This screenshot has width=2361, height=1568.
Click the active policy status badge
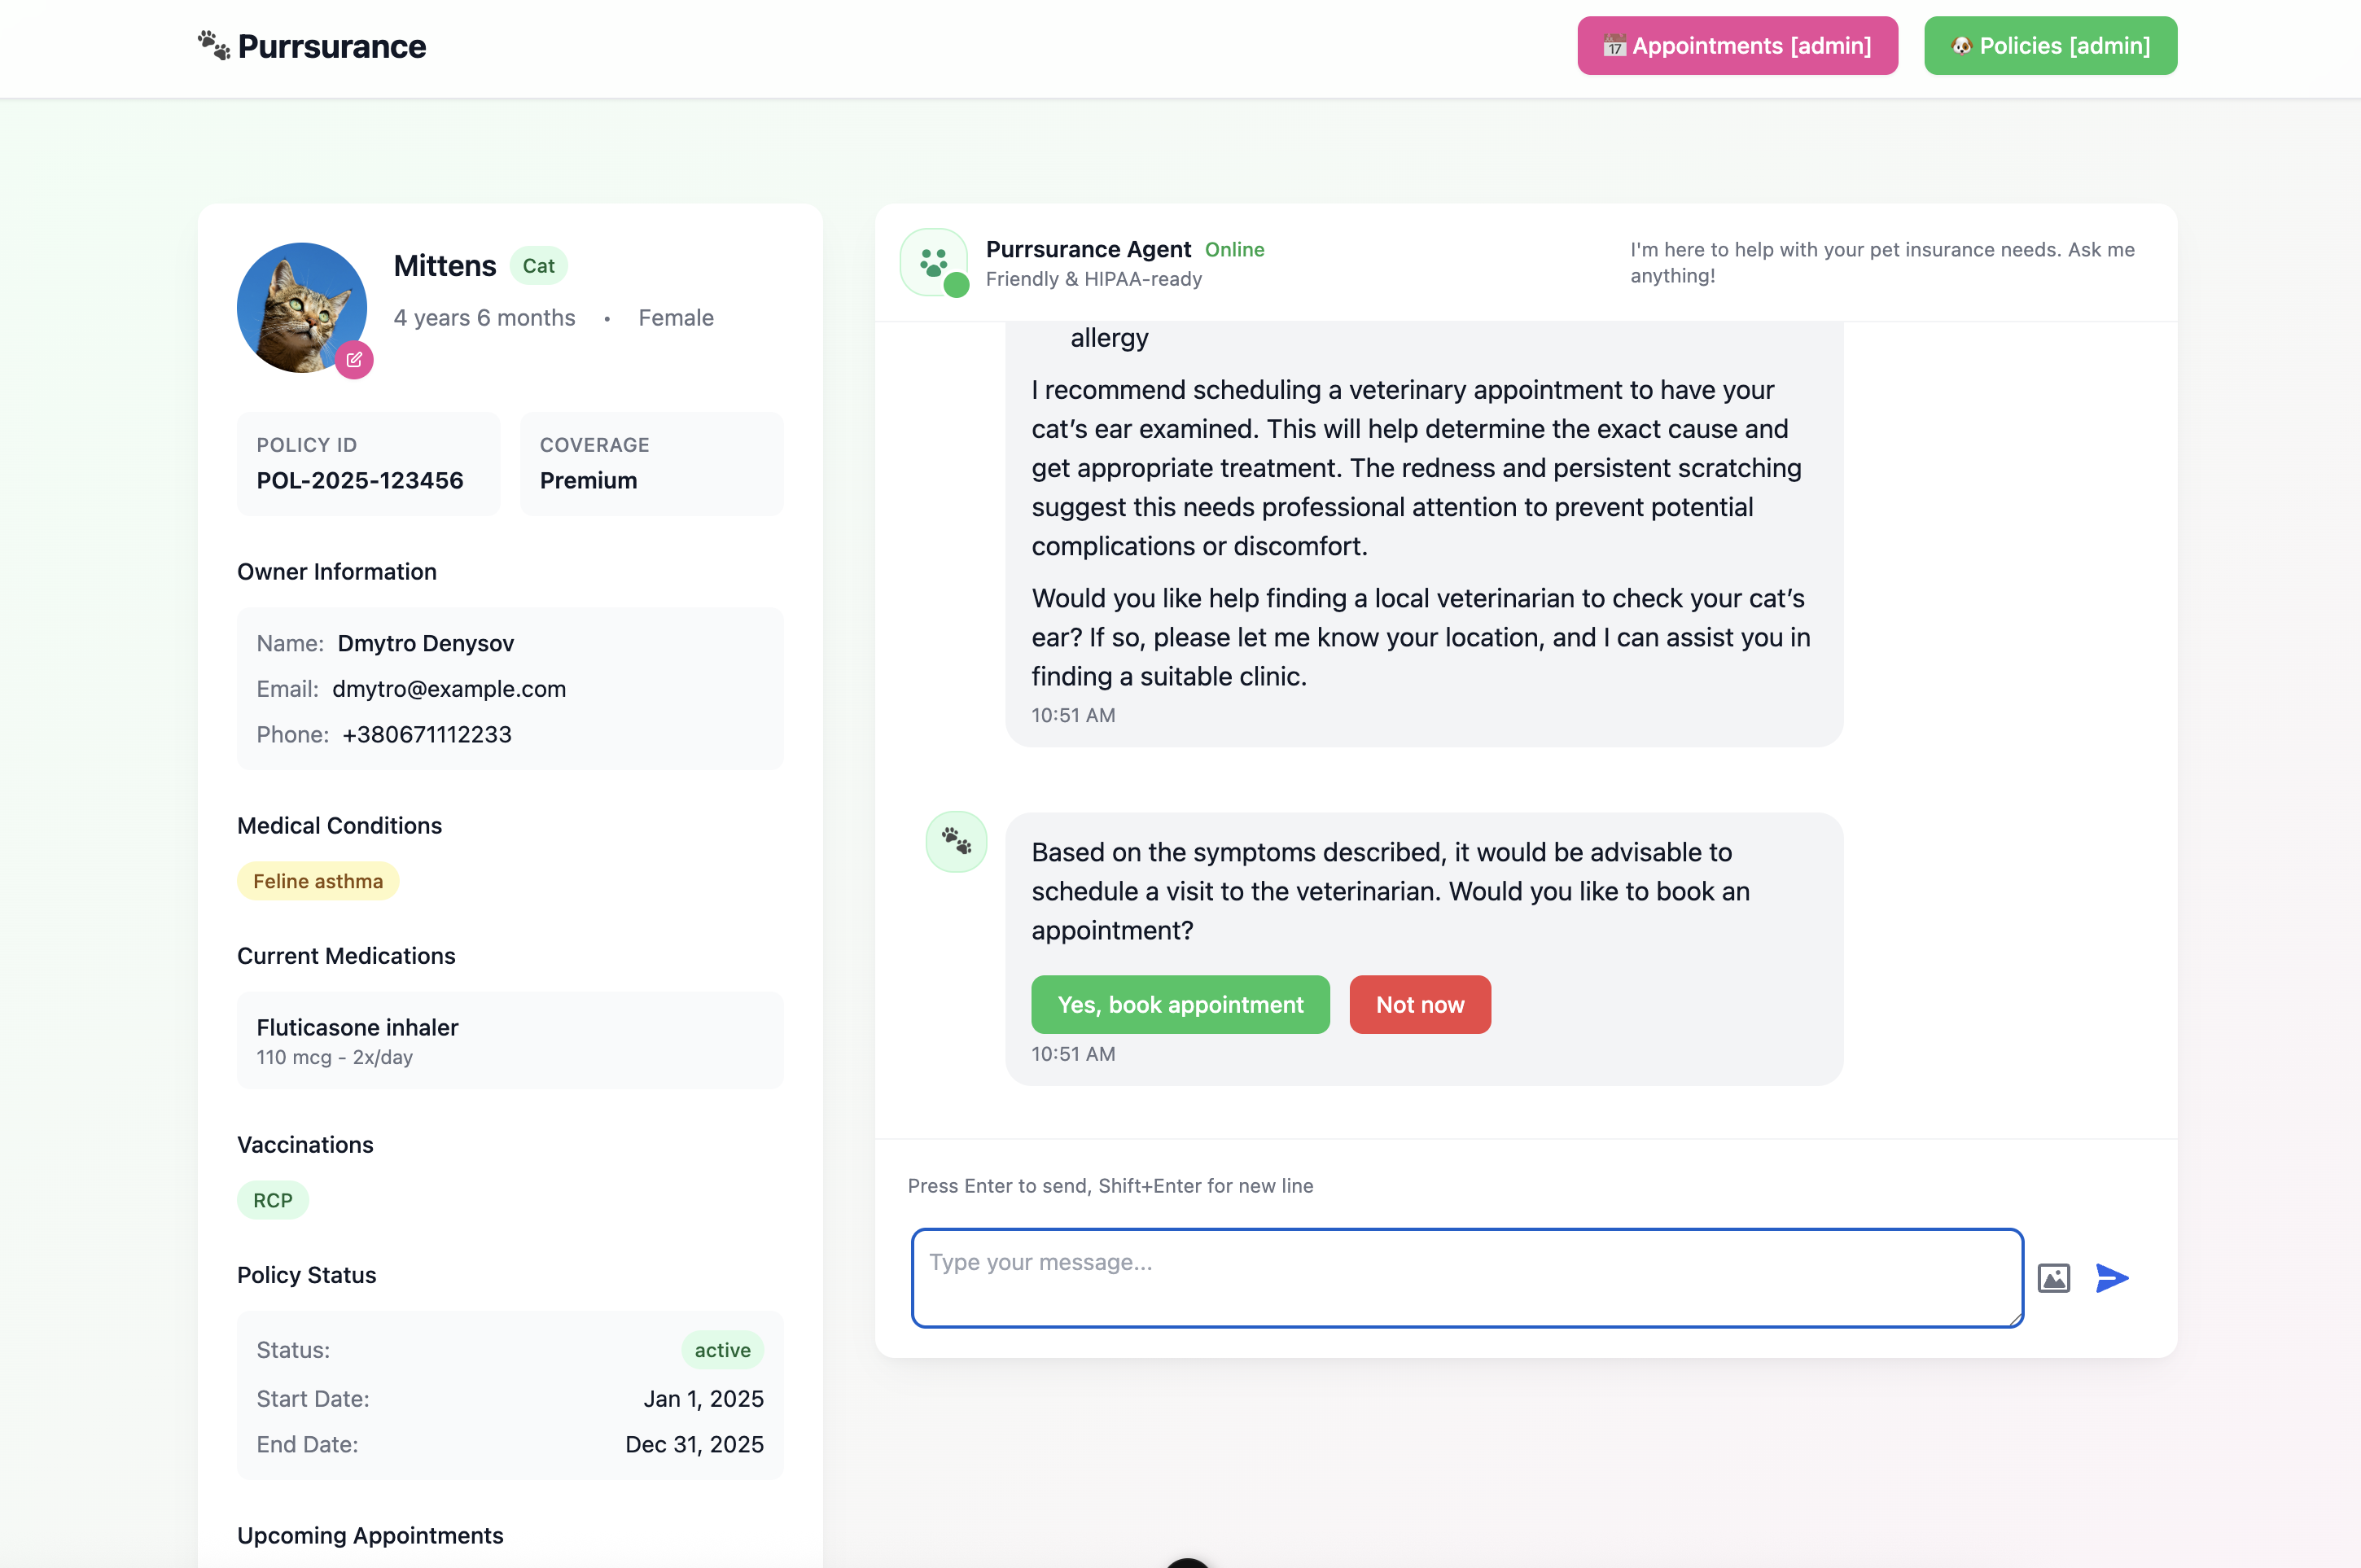[x=722, y=1350]
